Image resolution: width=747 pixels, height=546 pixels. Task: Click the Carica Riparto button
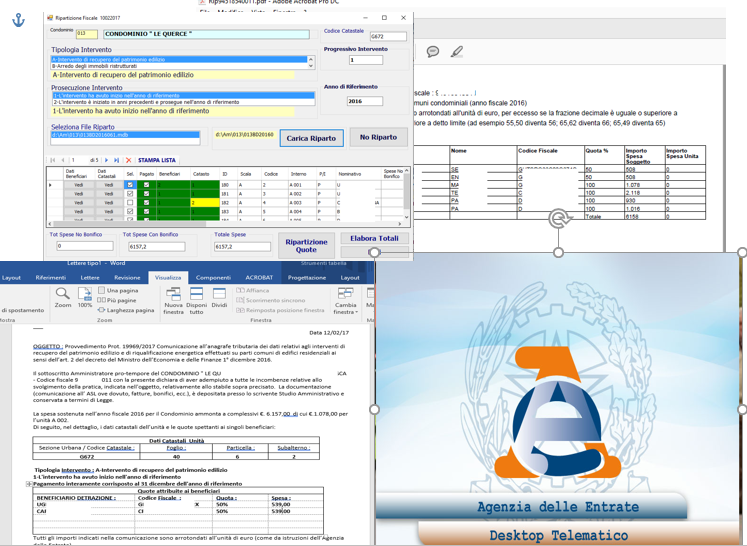pyautogui.click(x=312, y=138)
